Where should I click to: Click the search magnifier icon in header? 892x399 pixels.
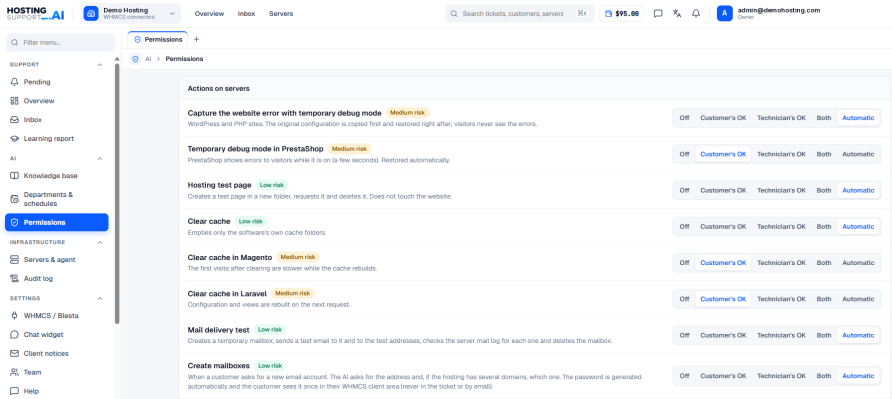454,14
